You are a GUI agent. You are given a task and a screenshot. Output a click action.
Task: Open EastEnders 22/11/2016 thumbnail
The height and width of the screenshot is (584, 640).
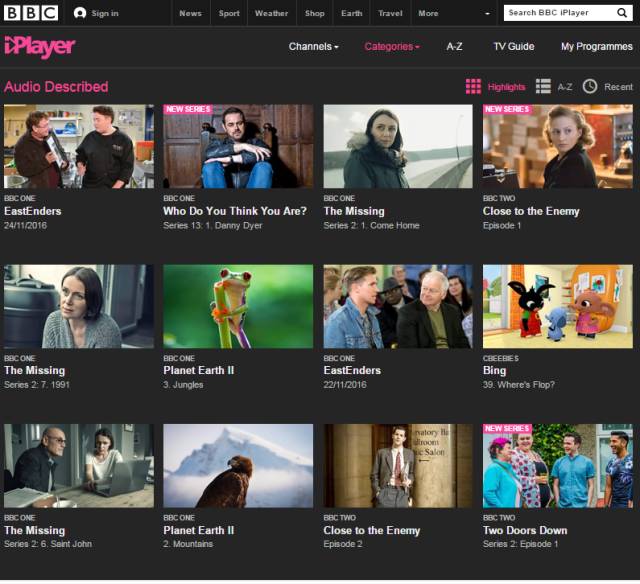click(398, 306)
